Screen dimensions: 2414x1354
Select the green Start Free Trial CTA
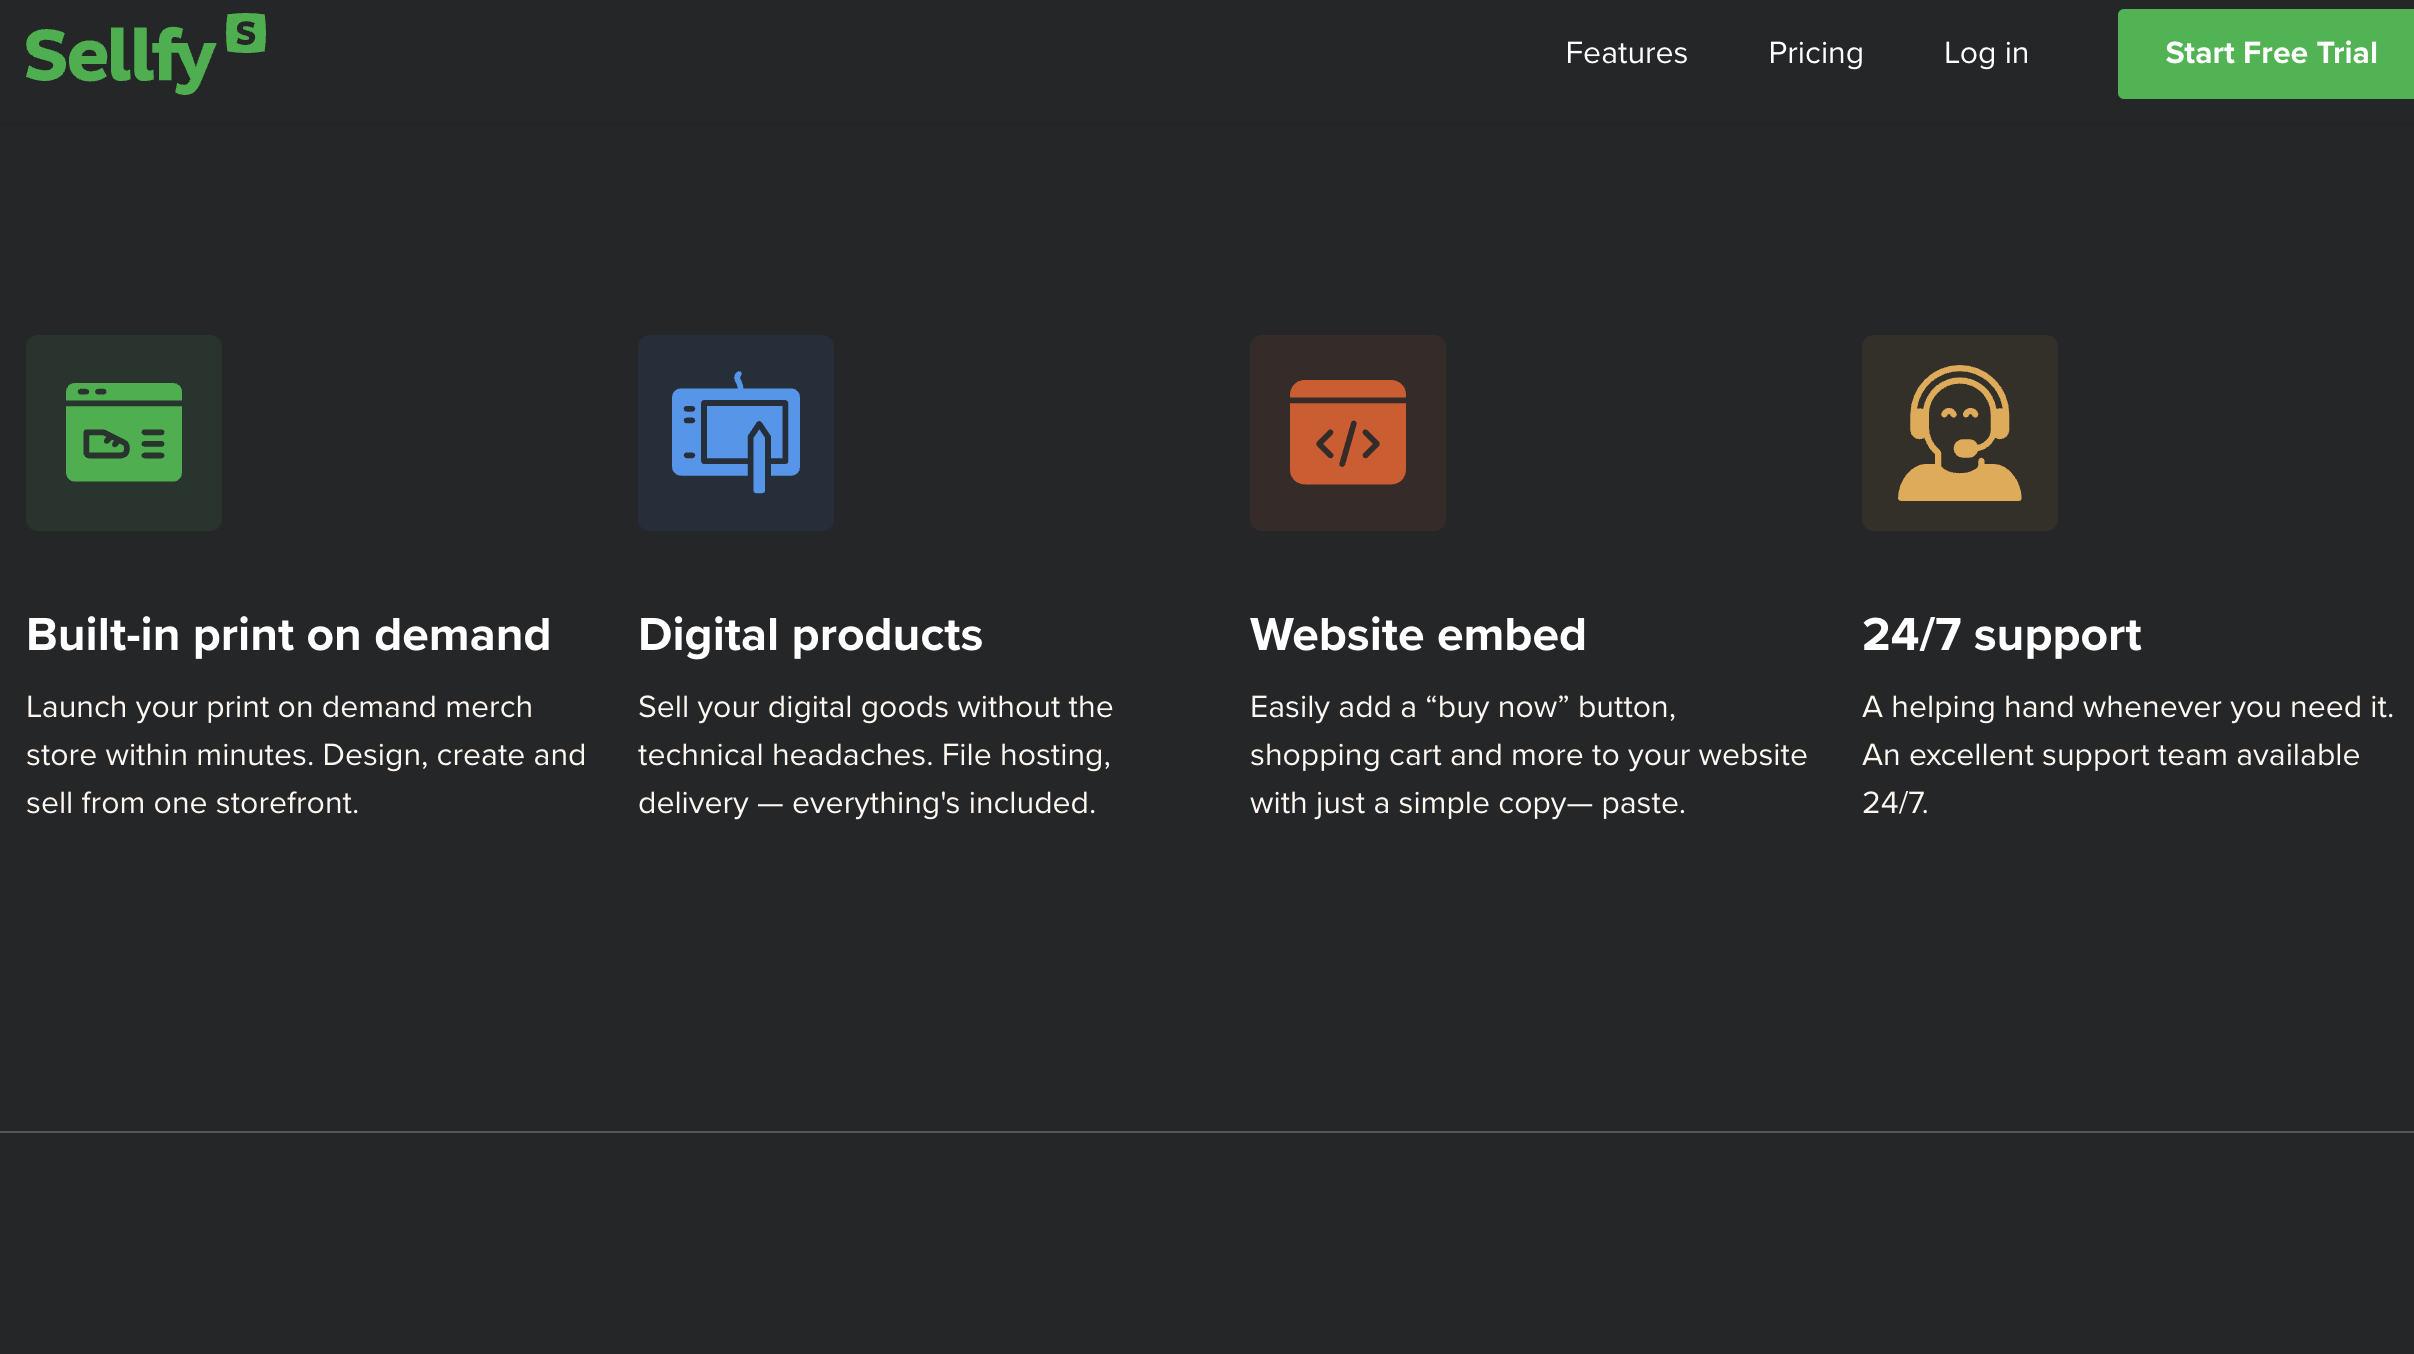tap(2271, 53)
